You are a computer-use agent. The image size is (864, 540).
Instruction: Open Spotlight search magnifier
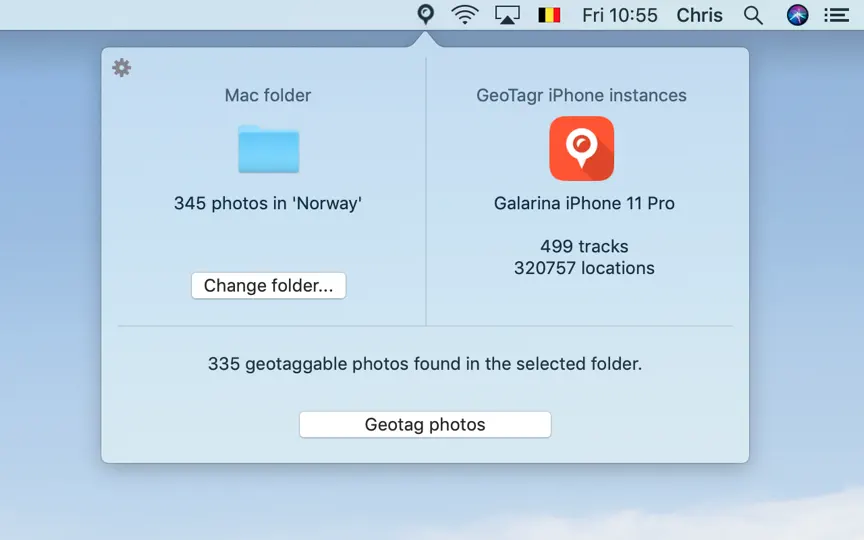pyautogui.click(x=753, y=15)
